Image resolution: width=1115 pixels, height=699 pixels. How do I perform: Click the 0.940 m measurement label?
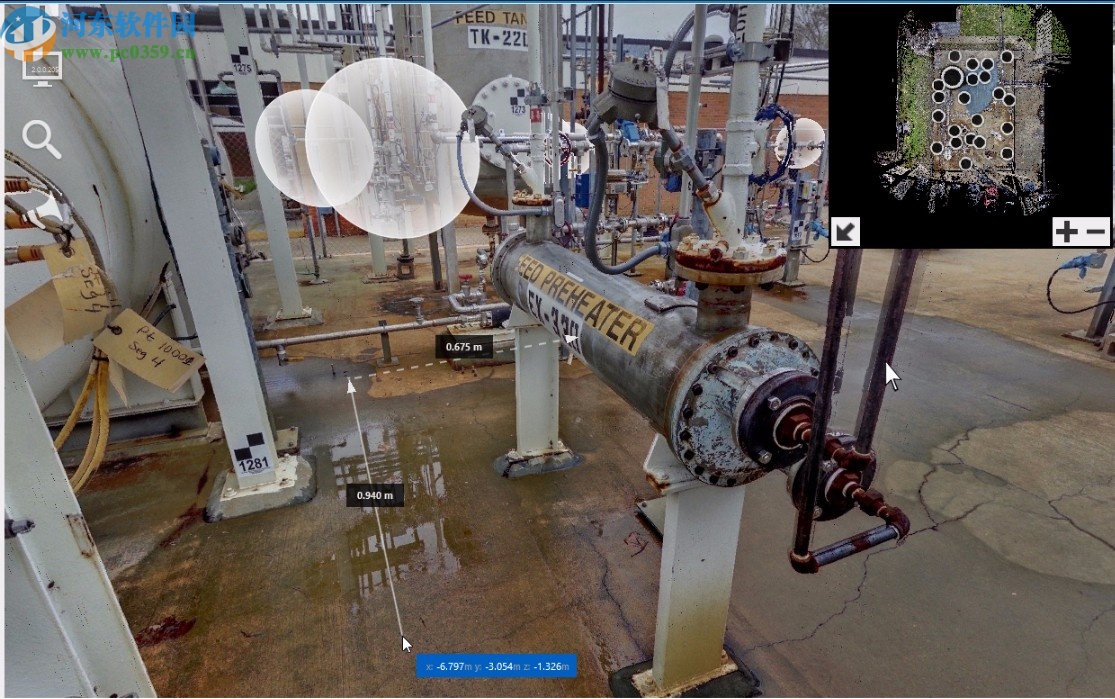[x=377, y=494]
